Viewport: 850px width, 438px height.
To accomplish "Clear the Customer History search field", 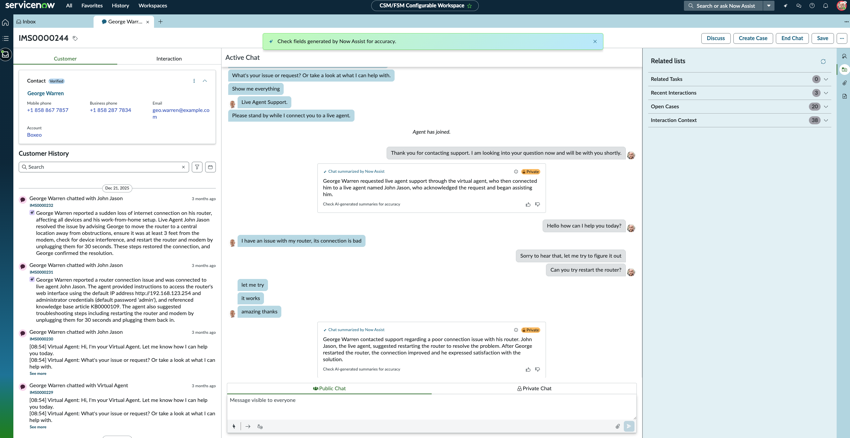I will click(183, 167).
